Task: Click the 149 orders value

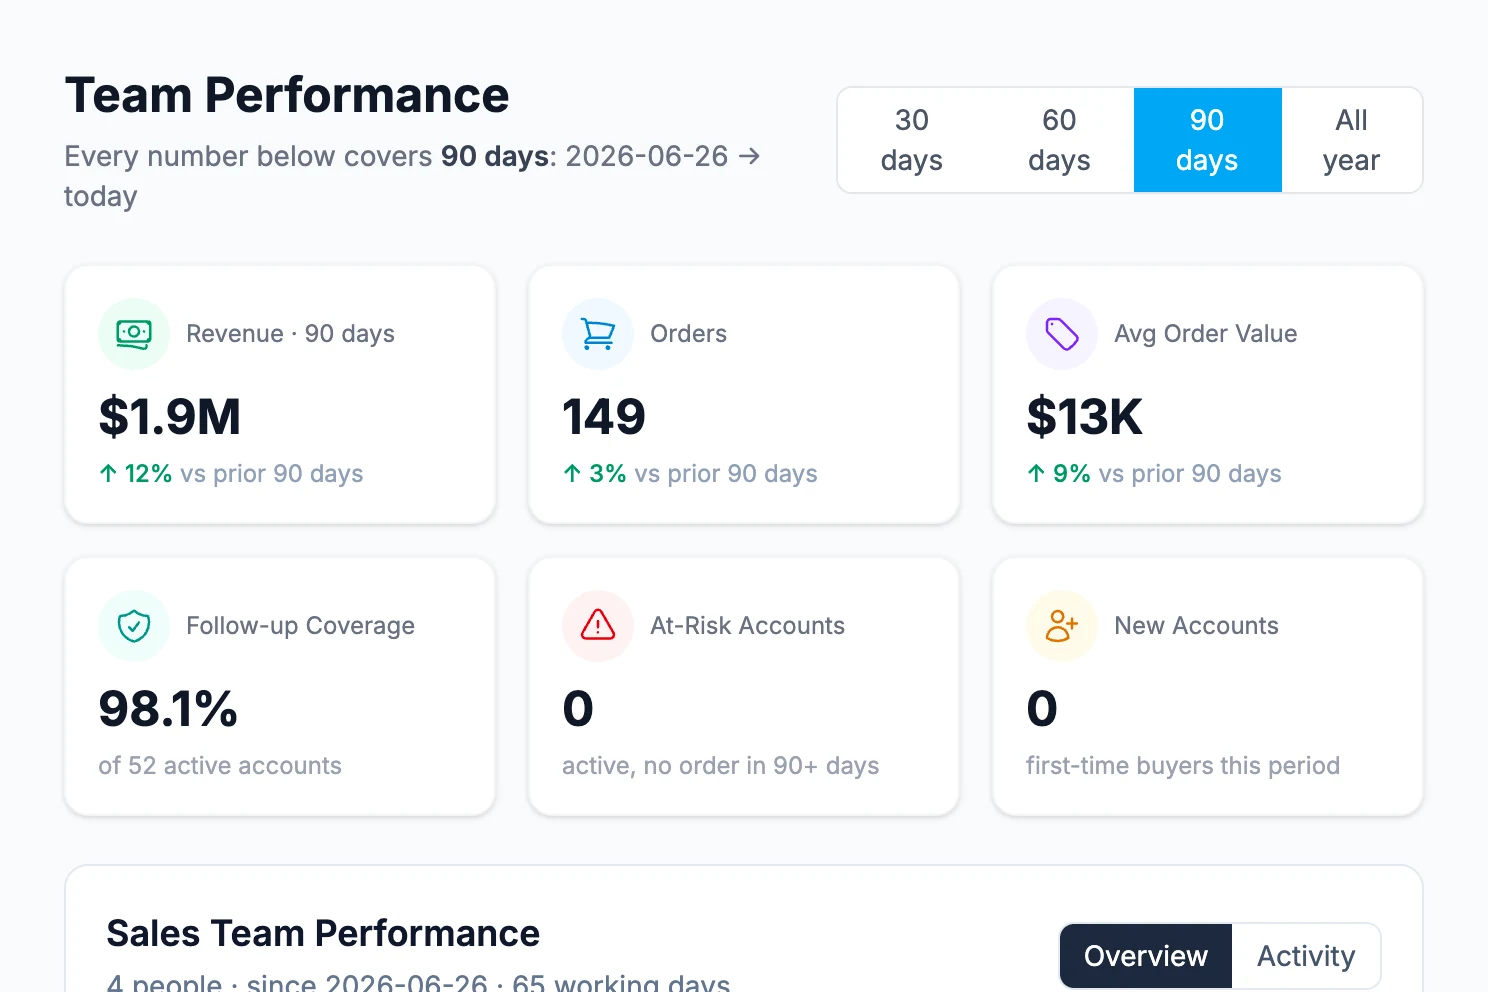Action: [x=604, y=417]
